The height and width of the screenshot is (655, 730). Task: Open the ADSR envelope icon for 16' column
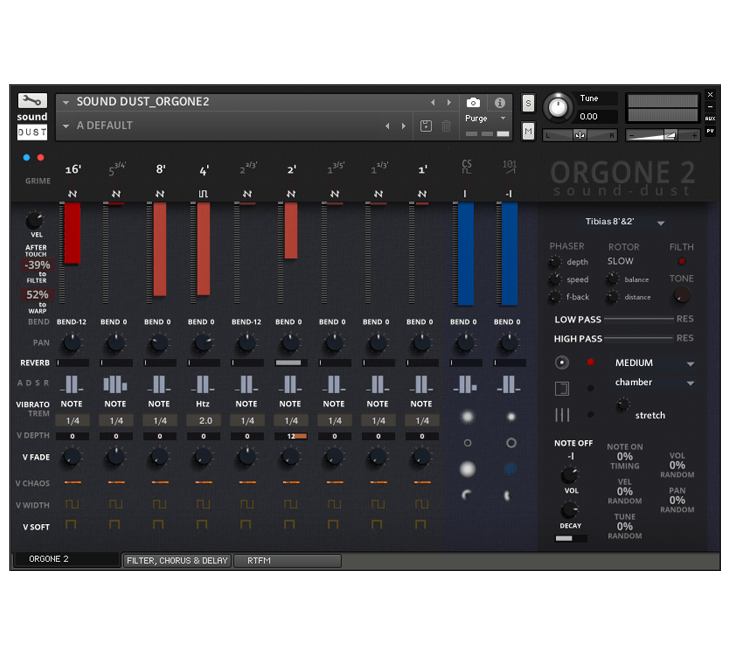72,384
